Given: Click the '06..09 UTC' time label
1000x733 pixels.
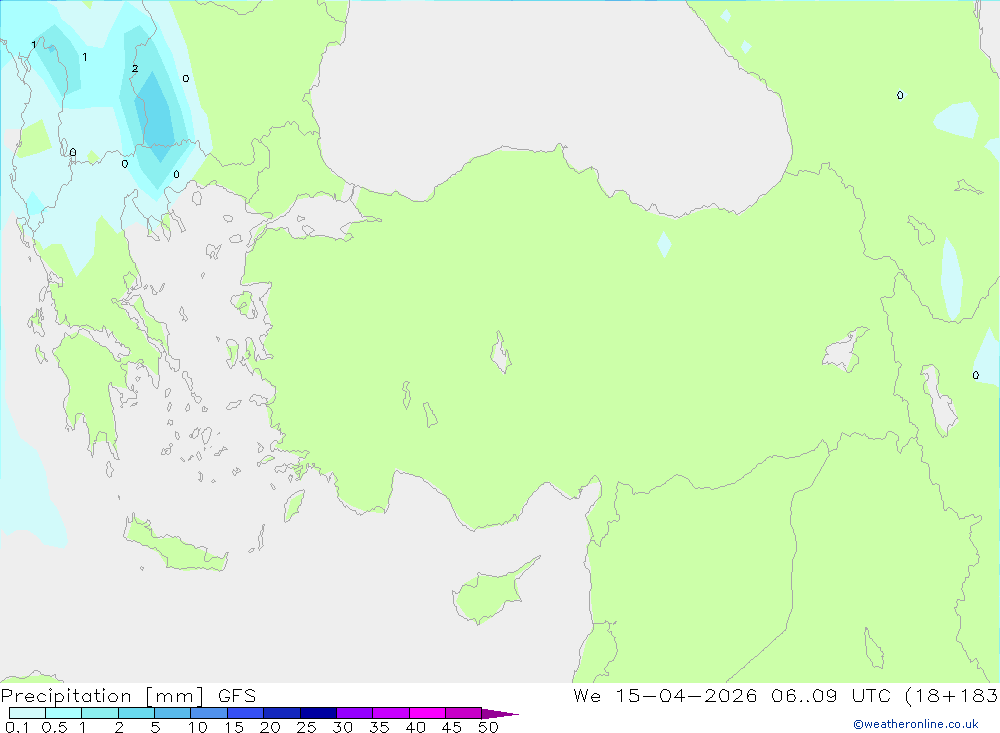Looking at the screenshot, I should (x=830, y=696).
